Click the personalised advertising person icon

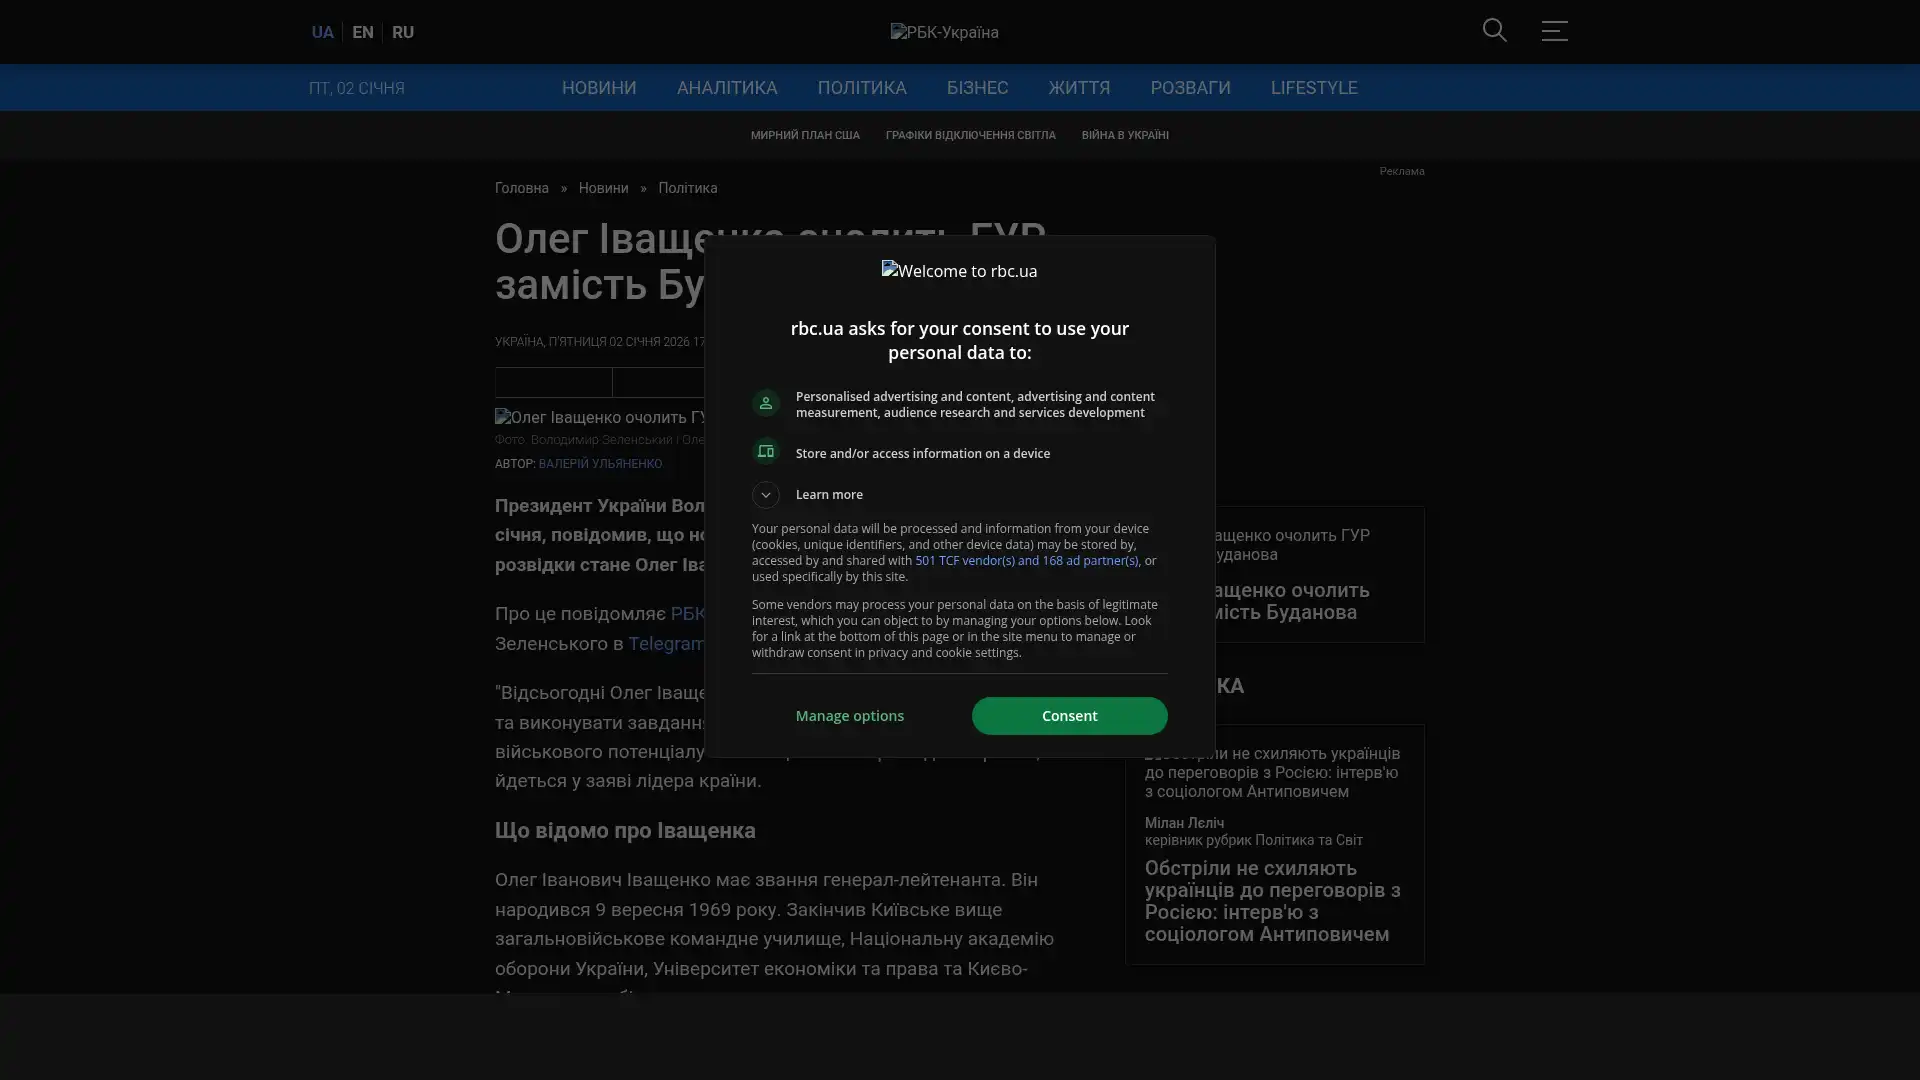point(765,403)
